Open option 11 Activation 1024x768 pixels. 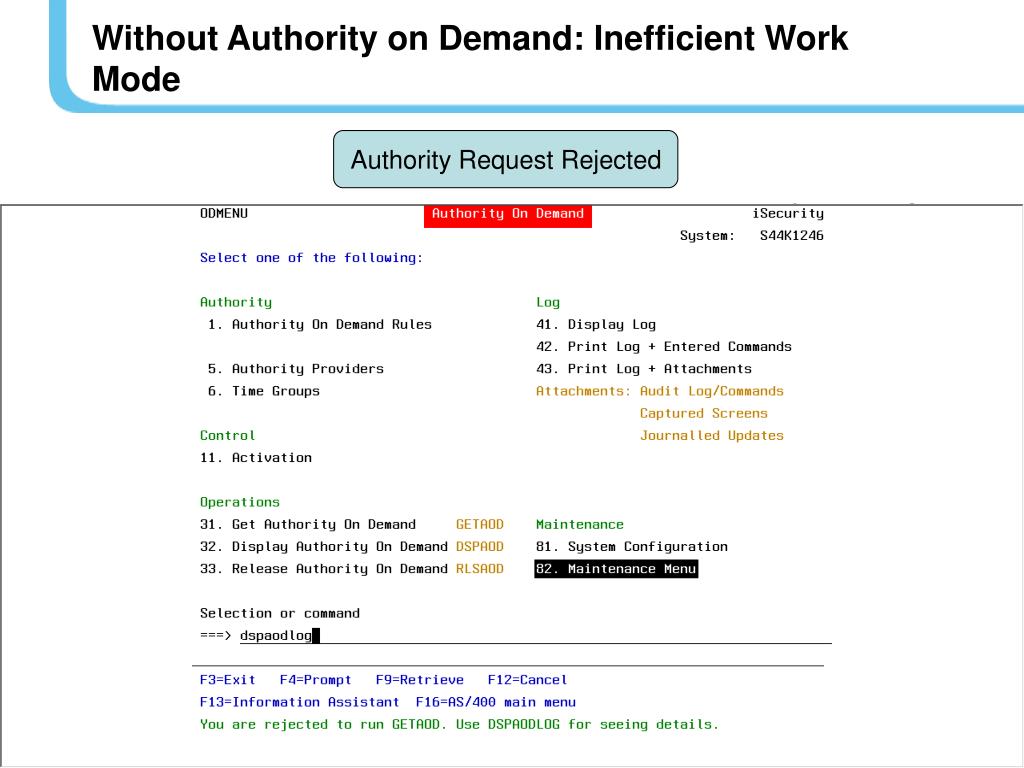click(x=256, y=458)
